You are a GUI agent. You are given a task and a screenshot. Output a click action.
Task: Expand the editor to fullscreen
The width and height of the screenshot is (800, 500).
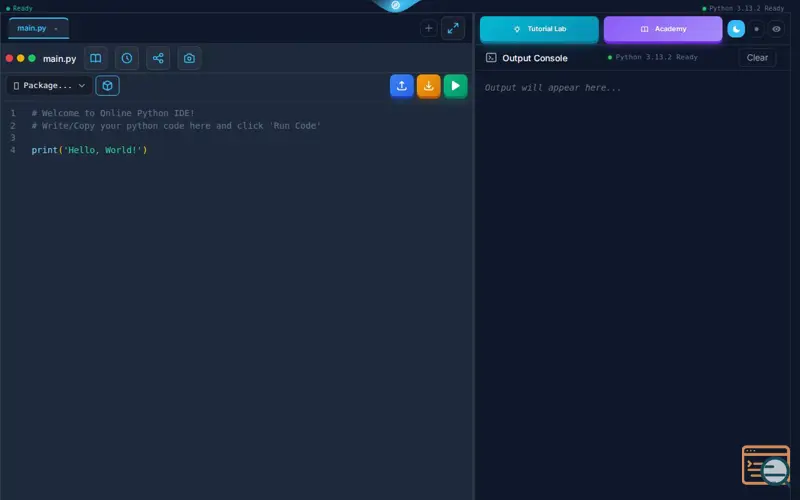coord(453,29)
